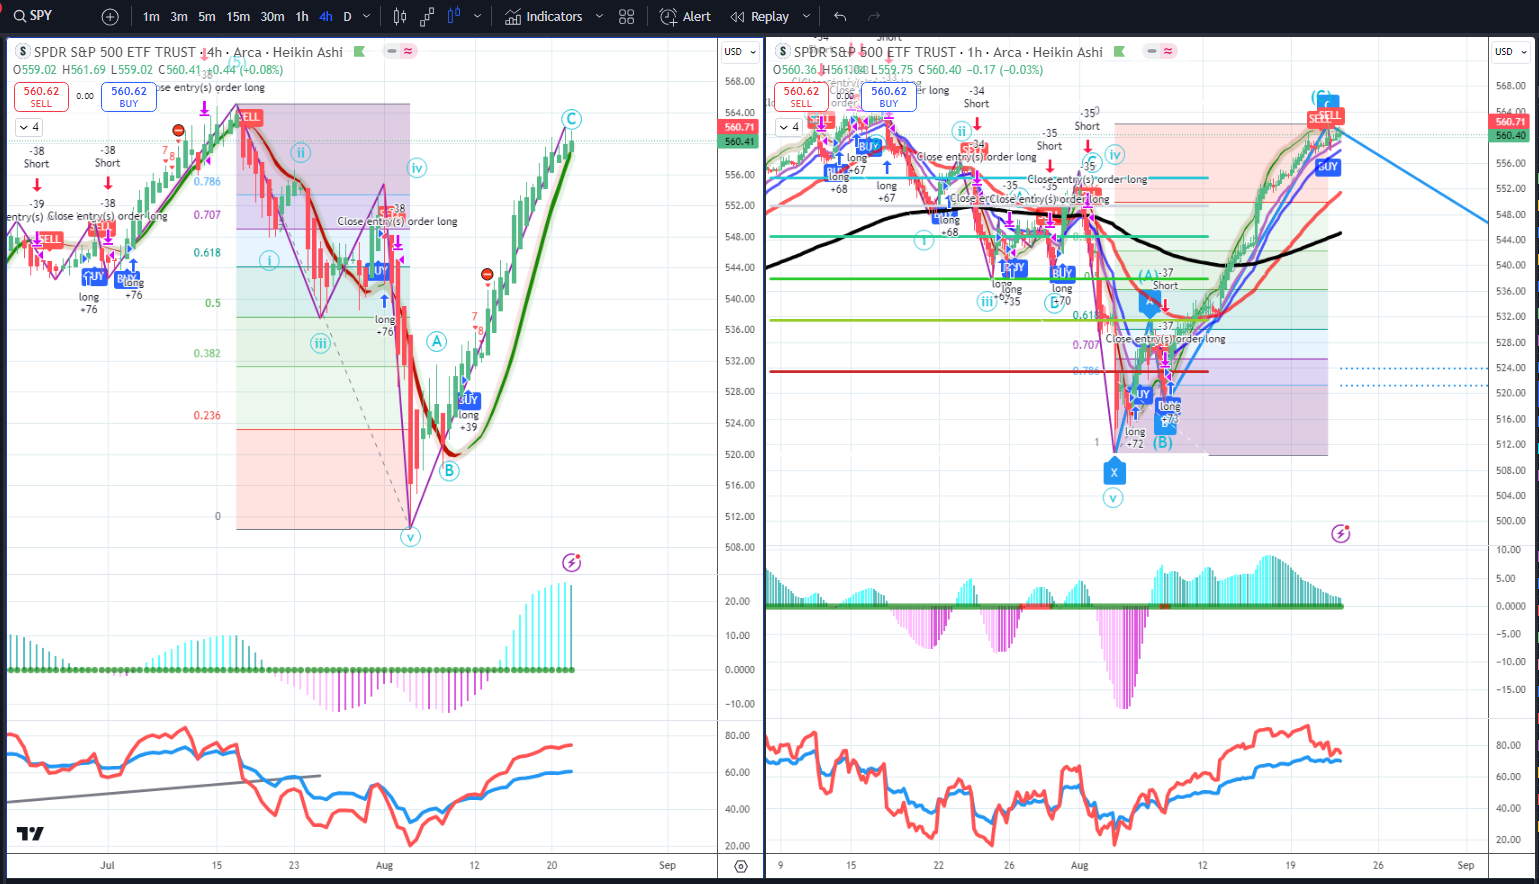
Task: Click the S symbol logo in left chart title
Action: 22,52
